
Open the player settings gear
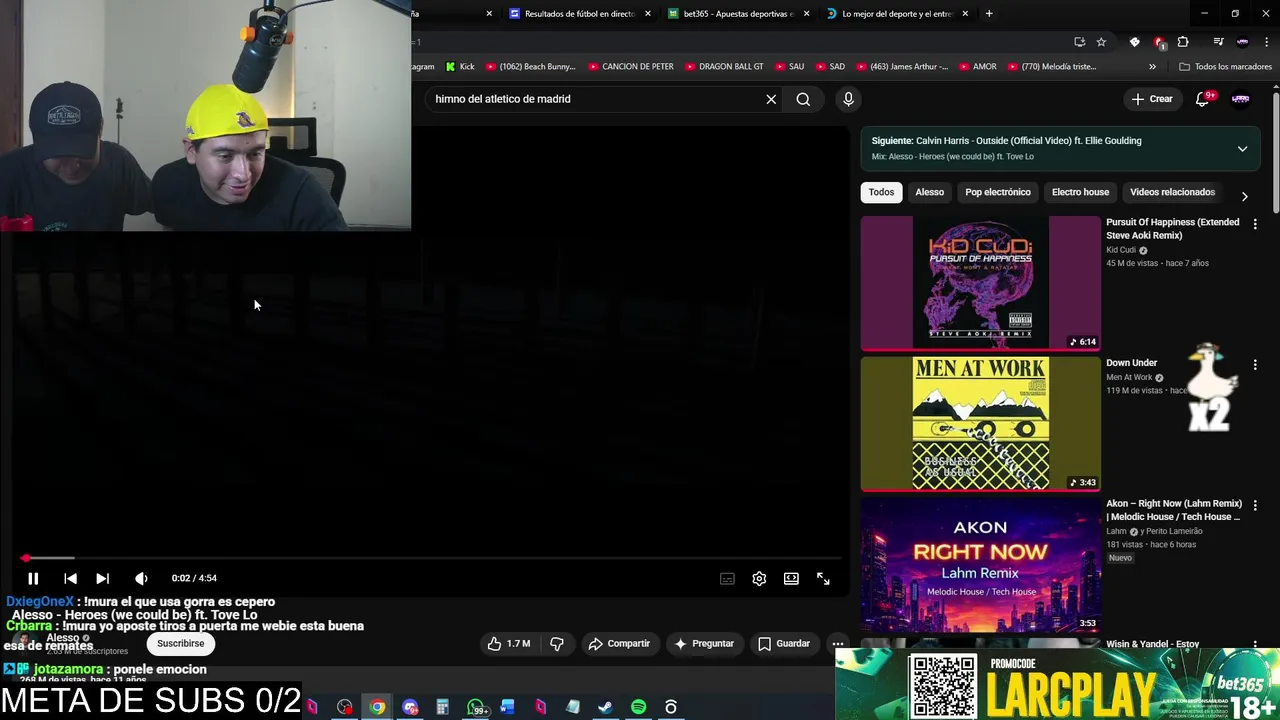(x=759, y=578)
